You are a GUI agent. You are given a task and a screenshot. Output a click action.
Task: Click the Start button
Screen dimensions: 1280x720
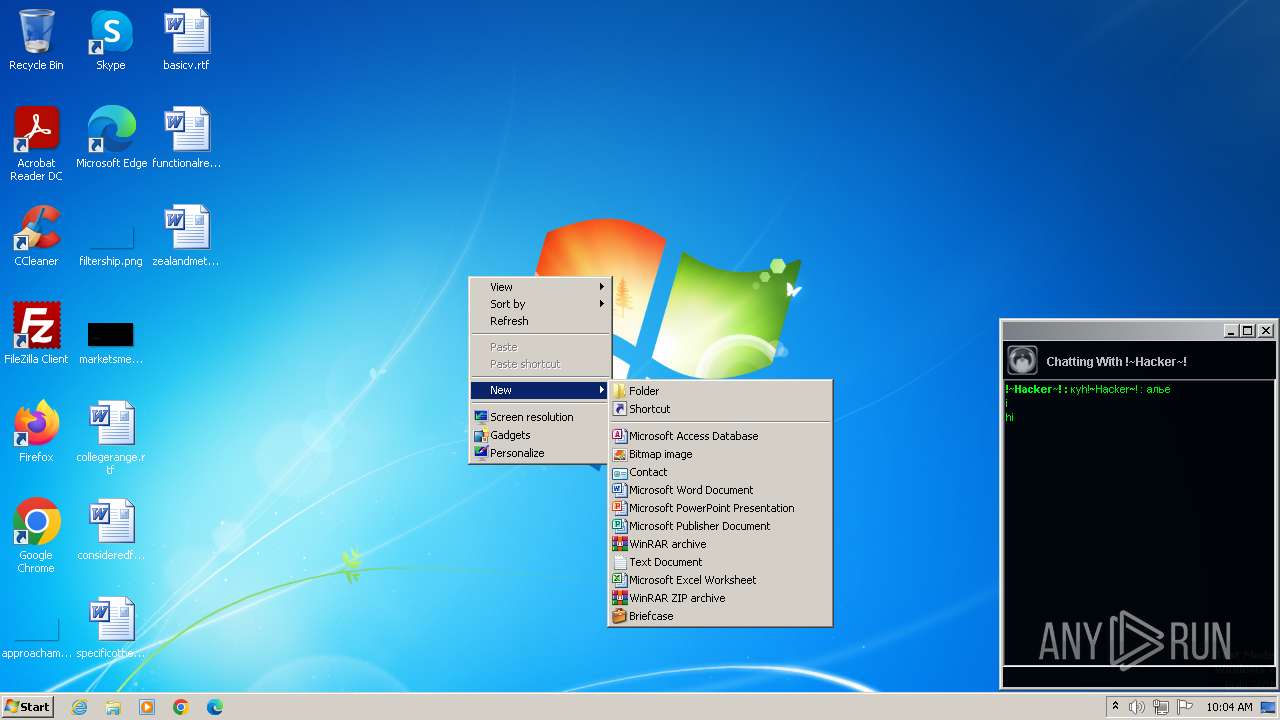coord(27,707)
